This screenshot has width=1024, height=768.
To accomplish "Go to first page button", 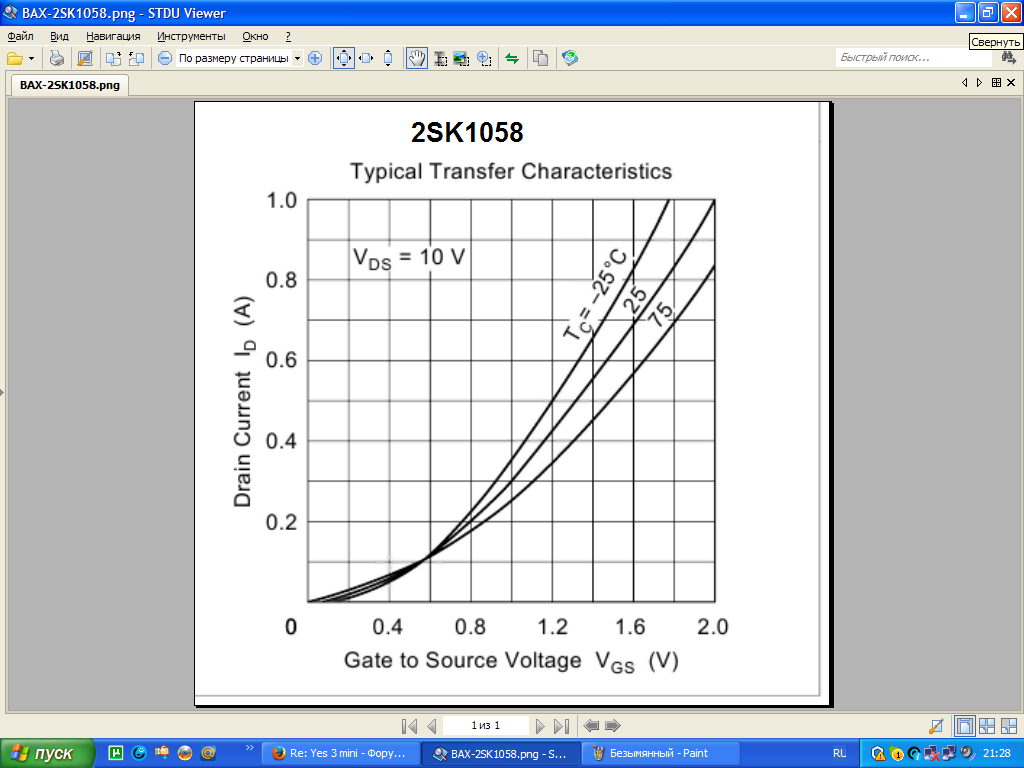I will click(x=409, y=726).
